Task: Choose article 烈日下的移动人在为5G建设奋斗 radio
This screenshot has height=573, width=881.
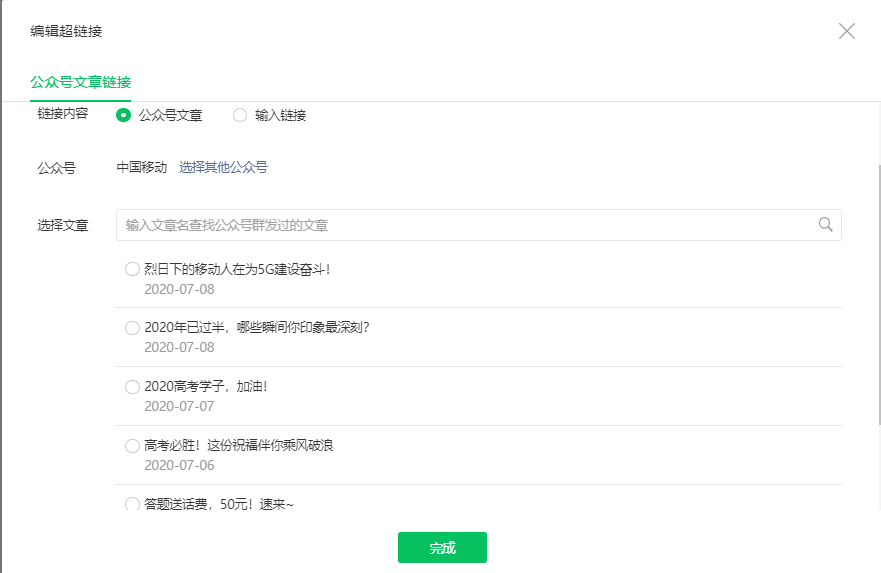Action: pyautogui.click(x=132, y=269)
